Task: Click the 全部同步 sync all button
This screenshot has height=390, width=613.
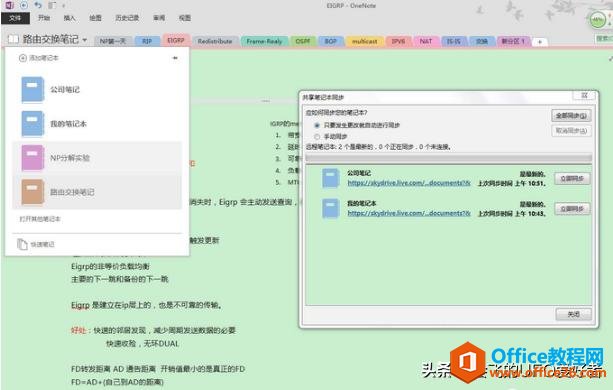Action: click(x=571, y=116)
